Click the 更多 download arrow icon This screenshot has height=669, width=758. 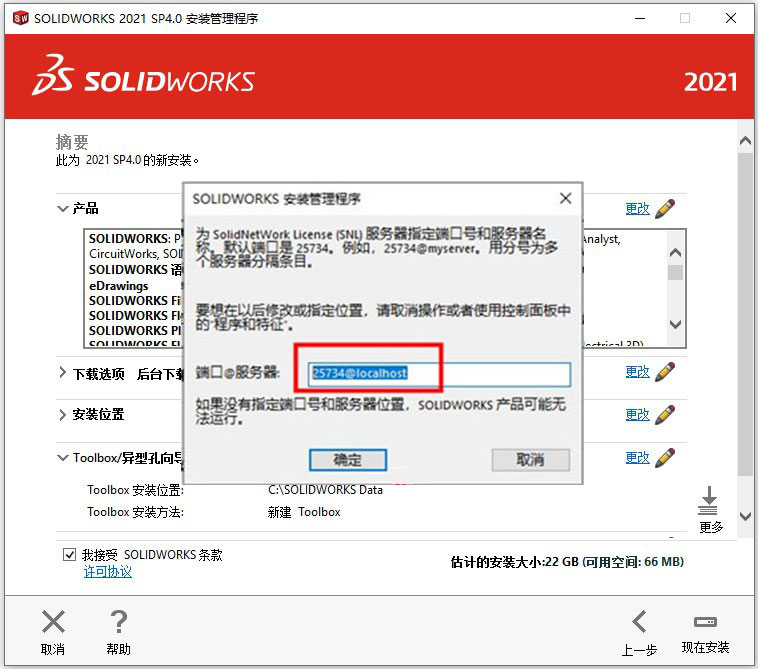click(x=708, y=501)
